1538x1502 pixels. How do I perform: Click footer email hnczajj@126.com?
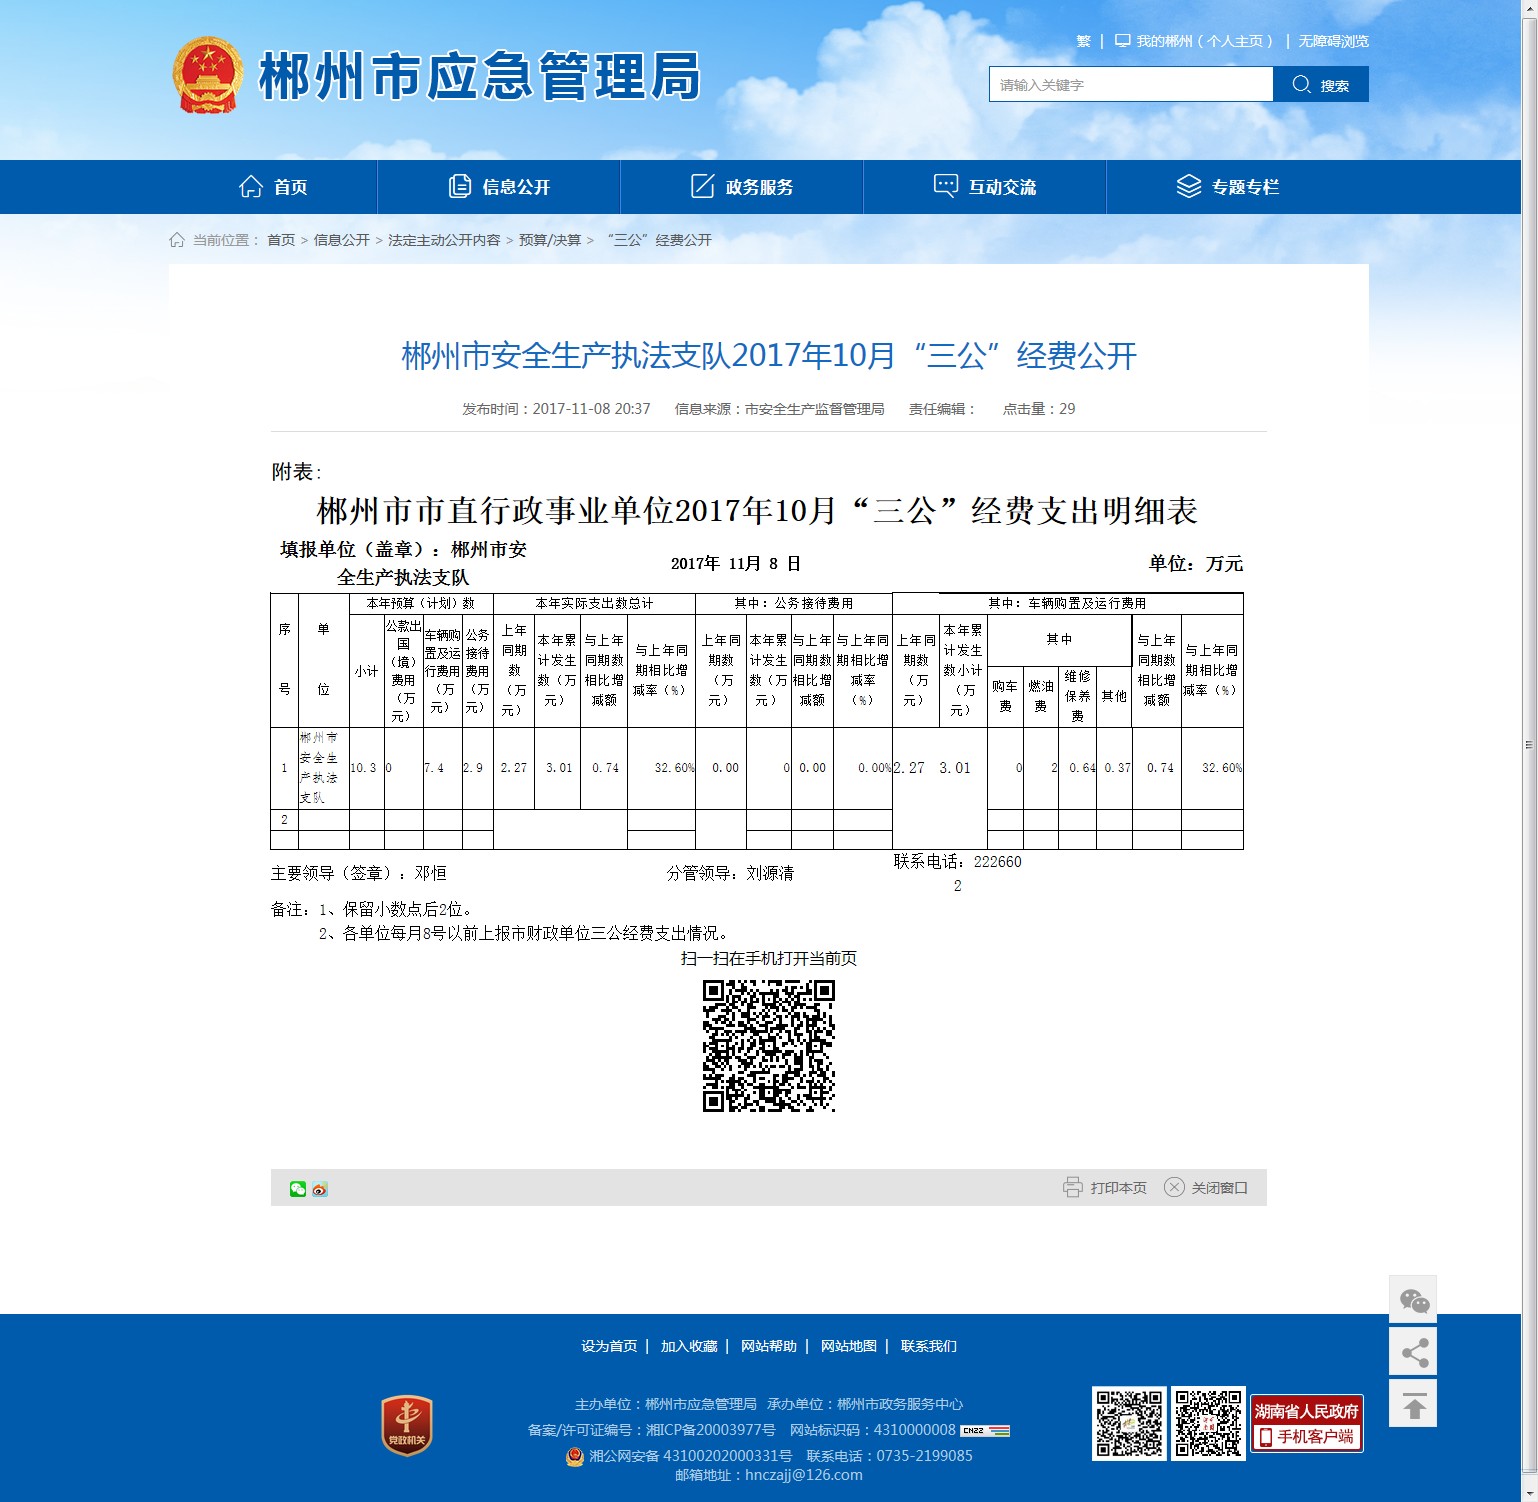coord(804,1475)
